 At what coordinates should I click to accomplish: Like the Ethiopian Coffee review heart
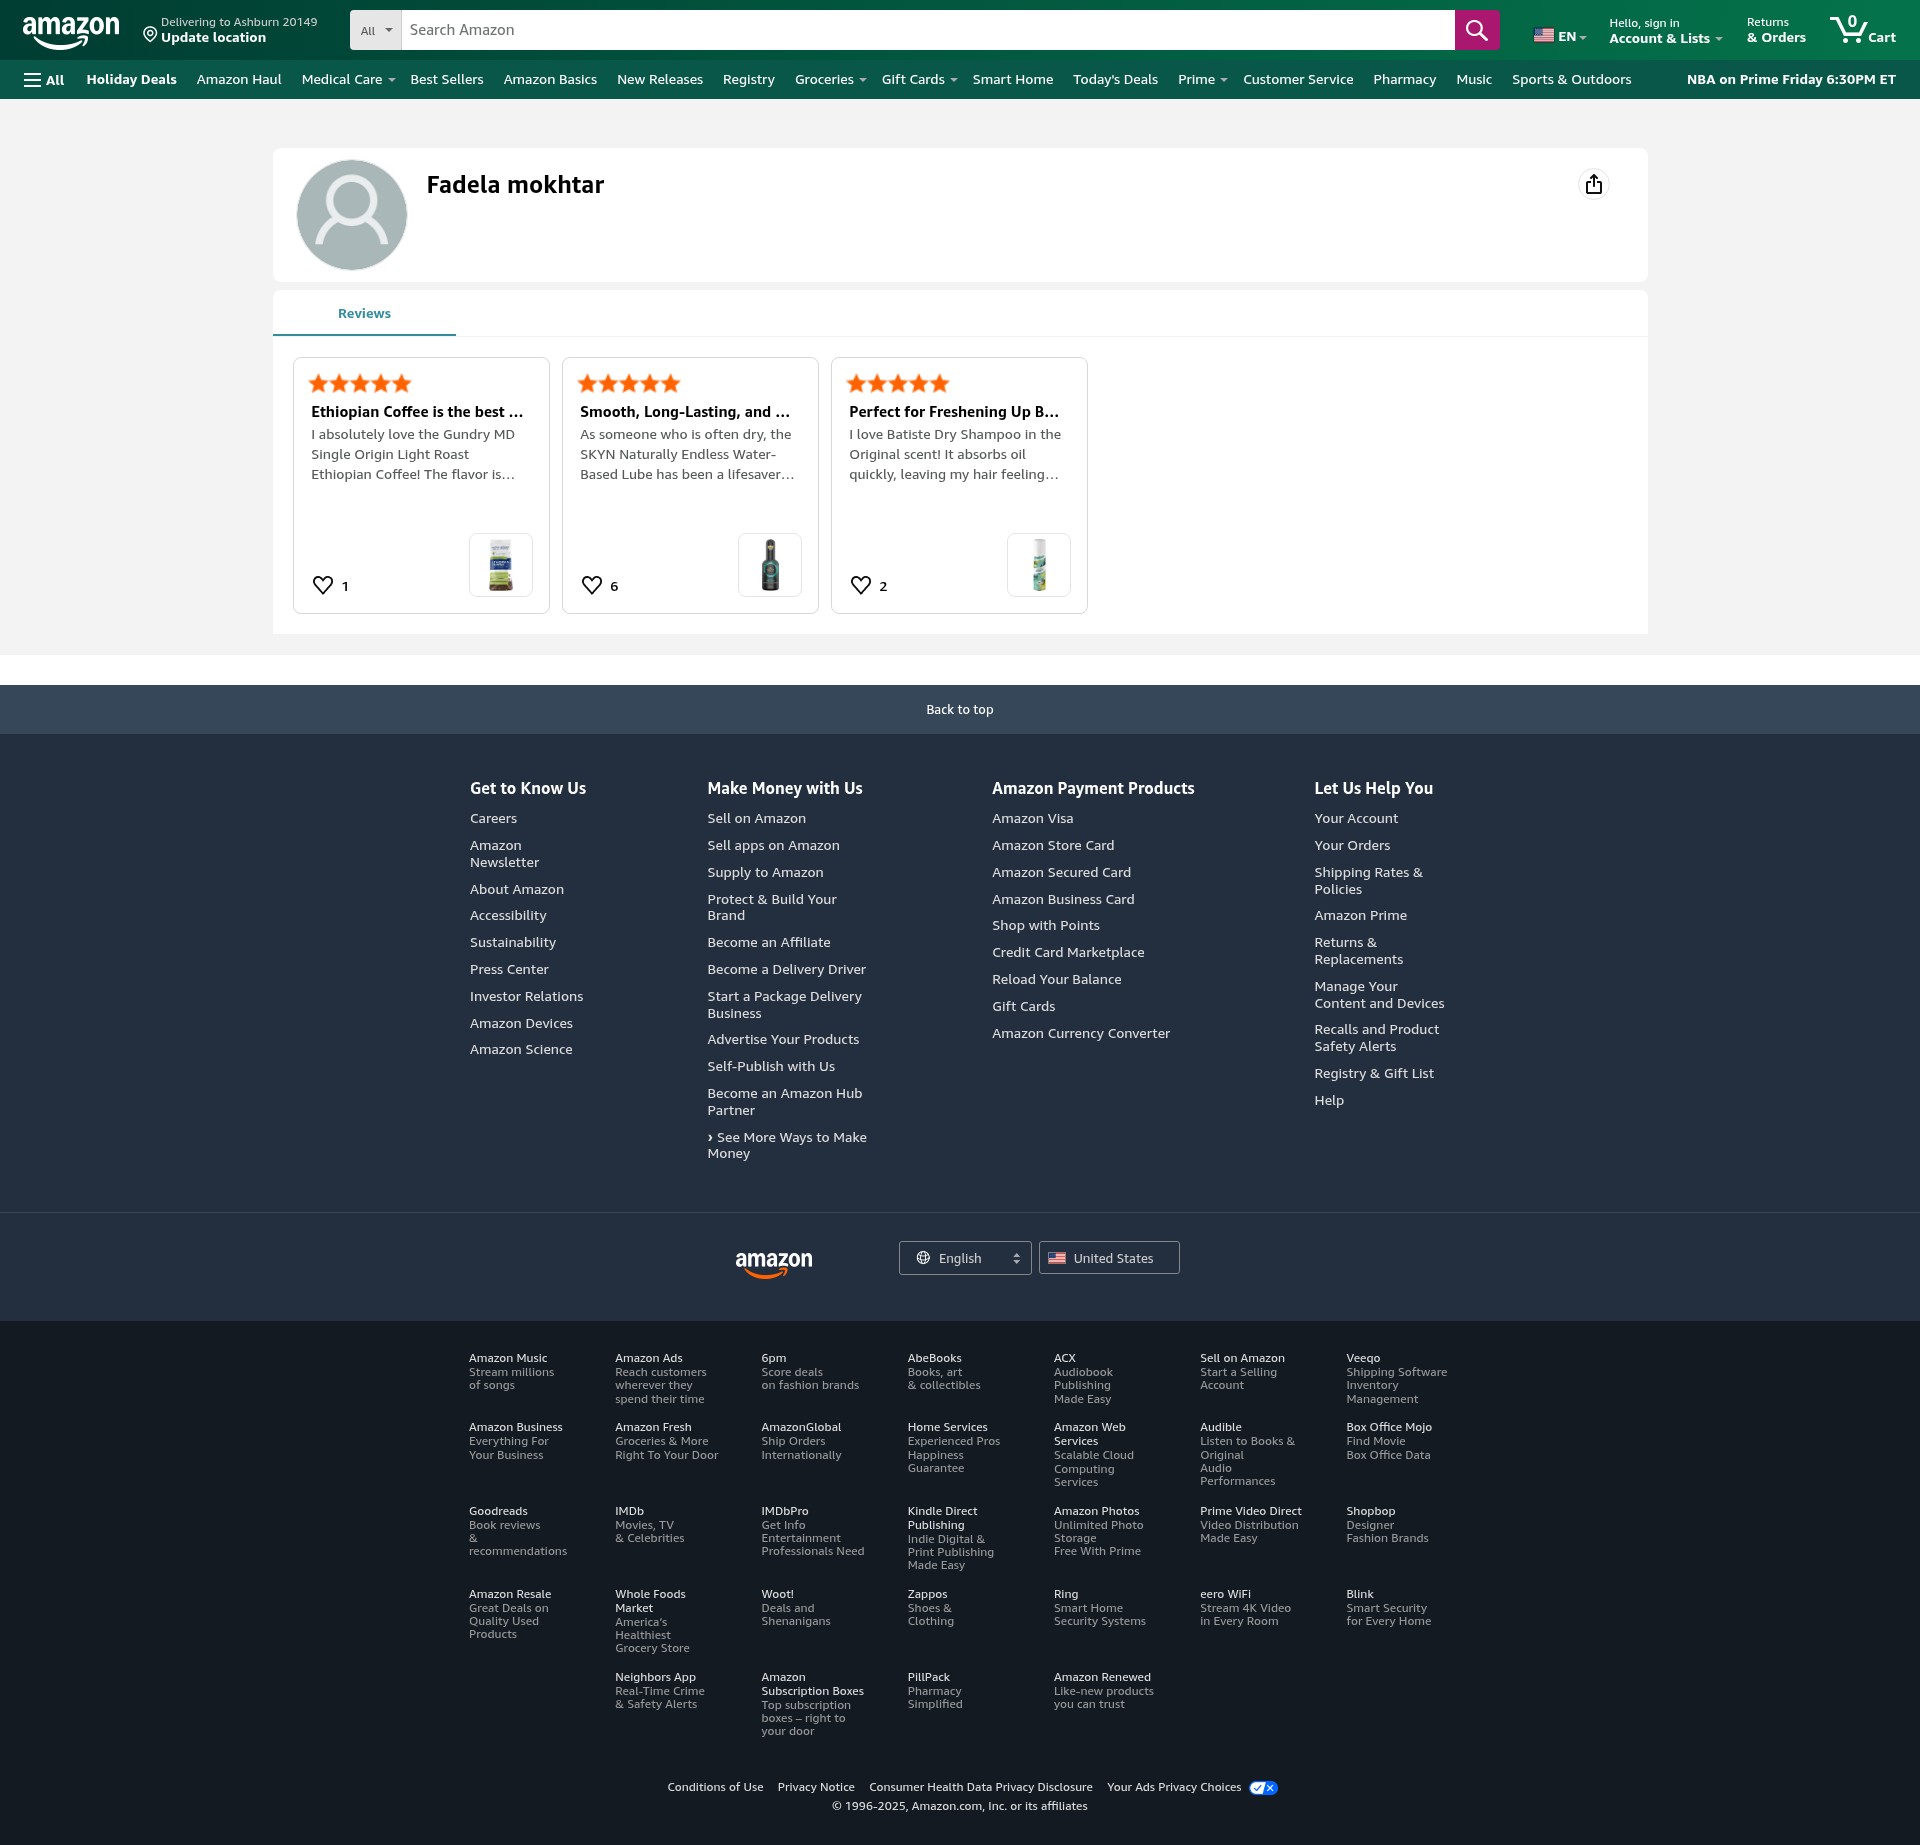323,585
